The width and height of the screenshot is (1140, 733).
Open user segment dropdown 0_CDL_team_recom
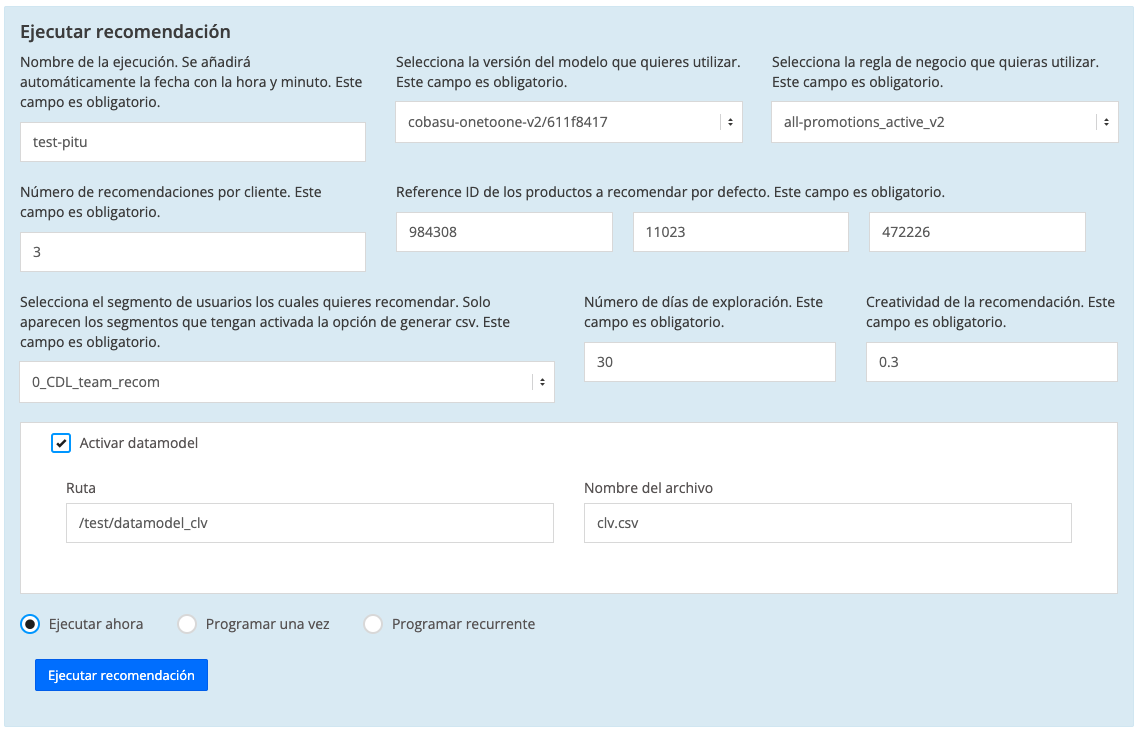[x=286, y=382]
